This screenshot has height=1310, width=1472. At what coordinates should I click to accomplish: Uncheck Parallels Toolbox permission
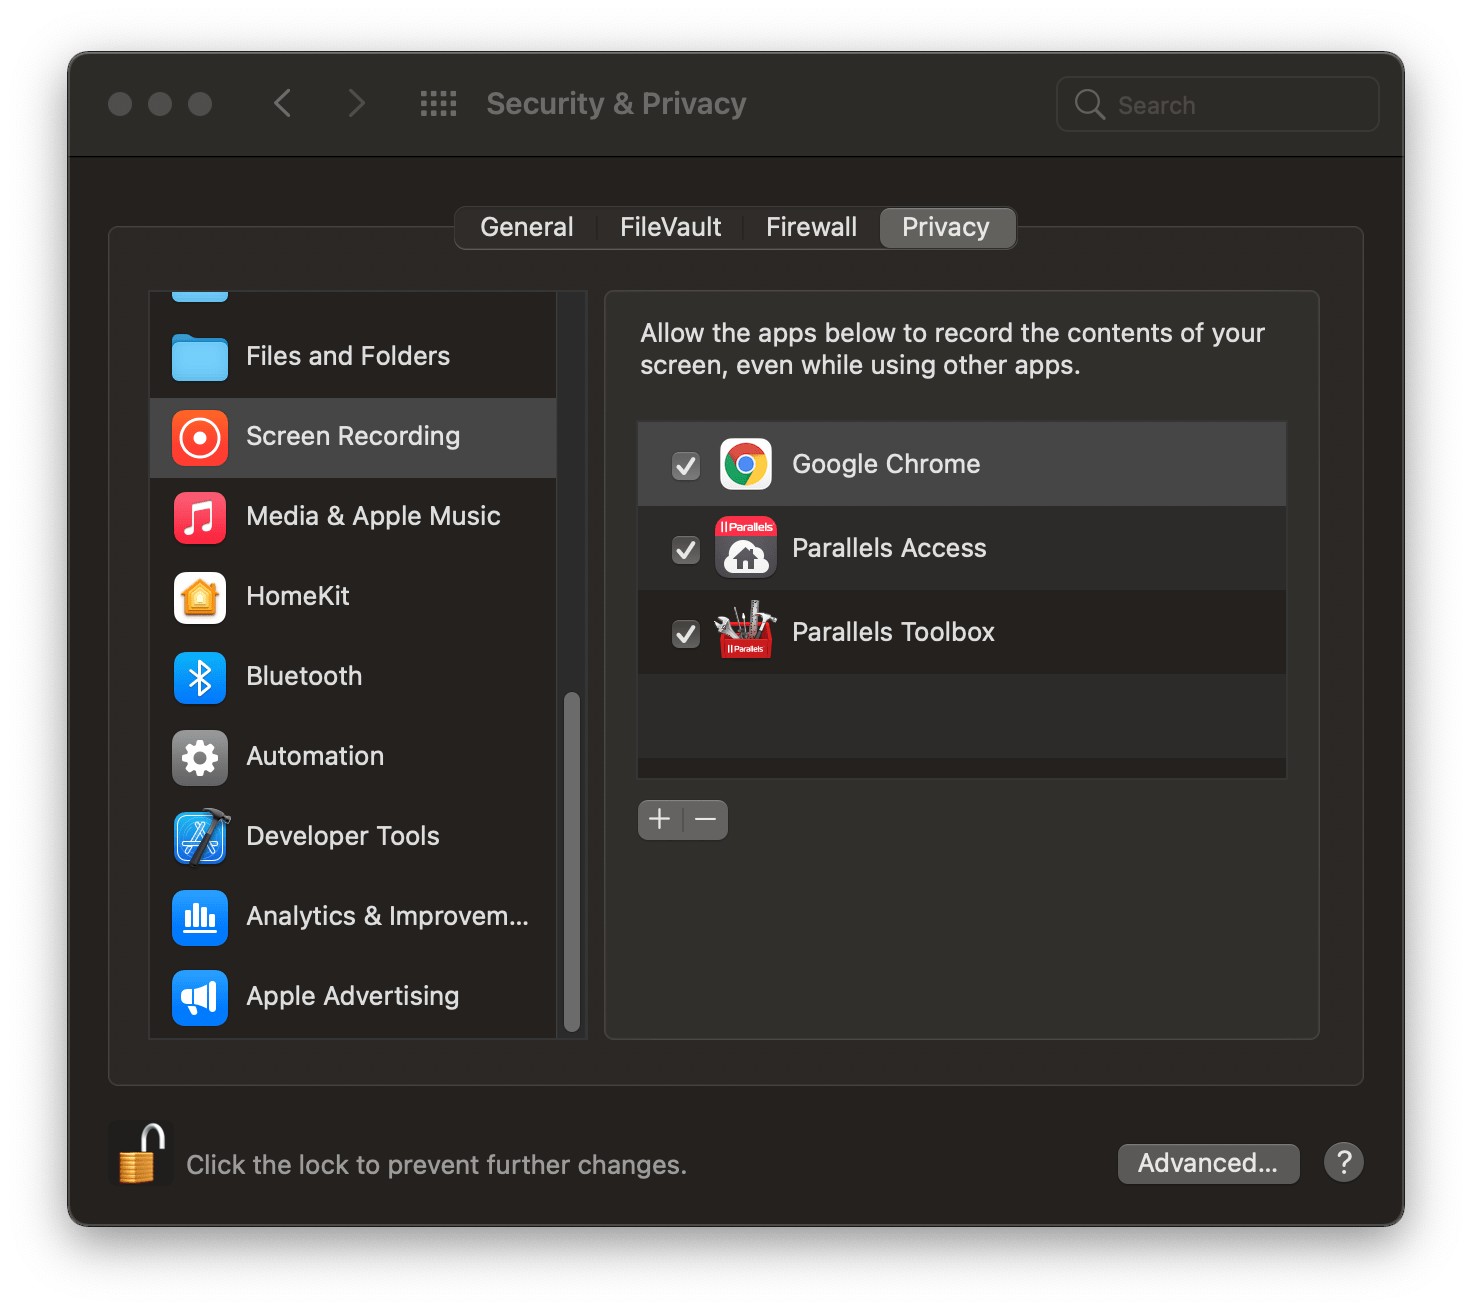tap(686, 632)
